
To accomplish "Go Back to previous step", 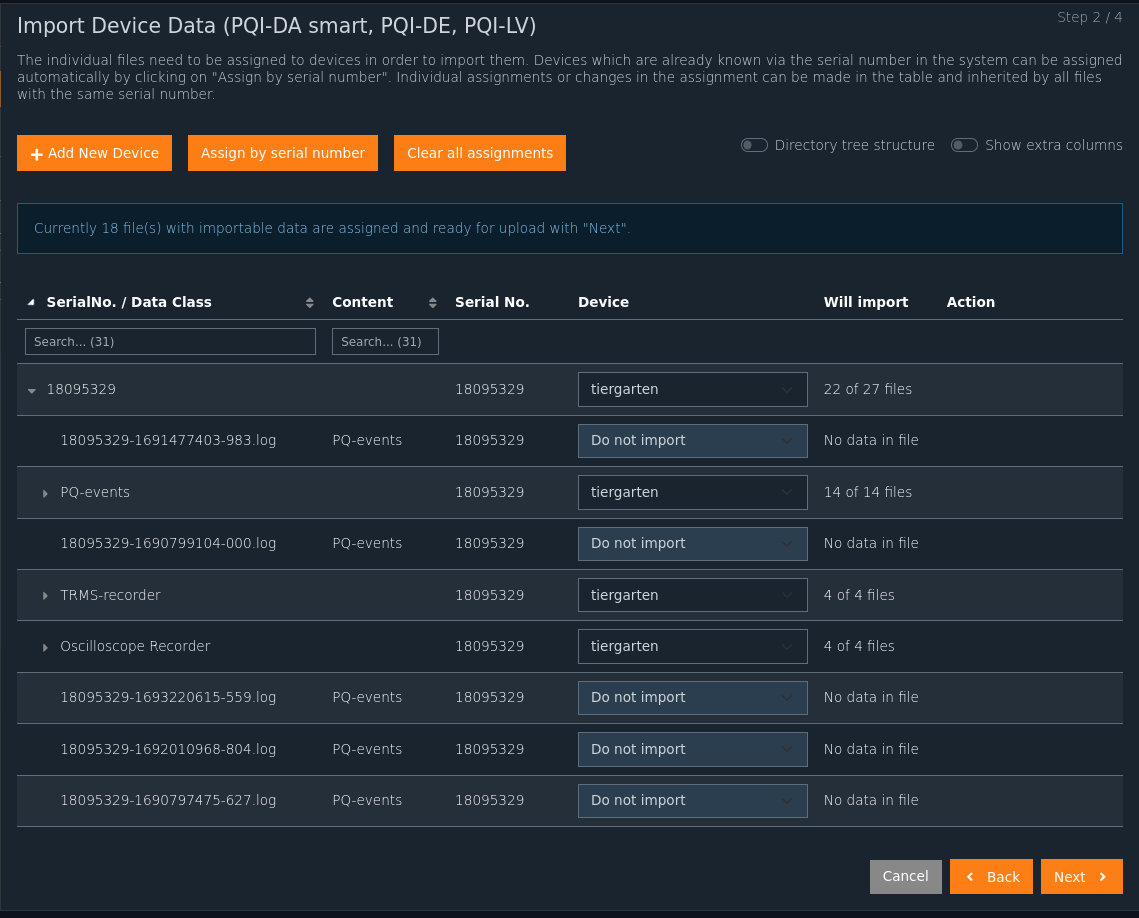I will pyautogui.click(x=991, y=877).
